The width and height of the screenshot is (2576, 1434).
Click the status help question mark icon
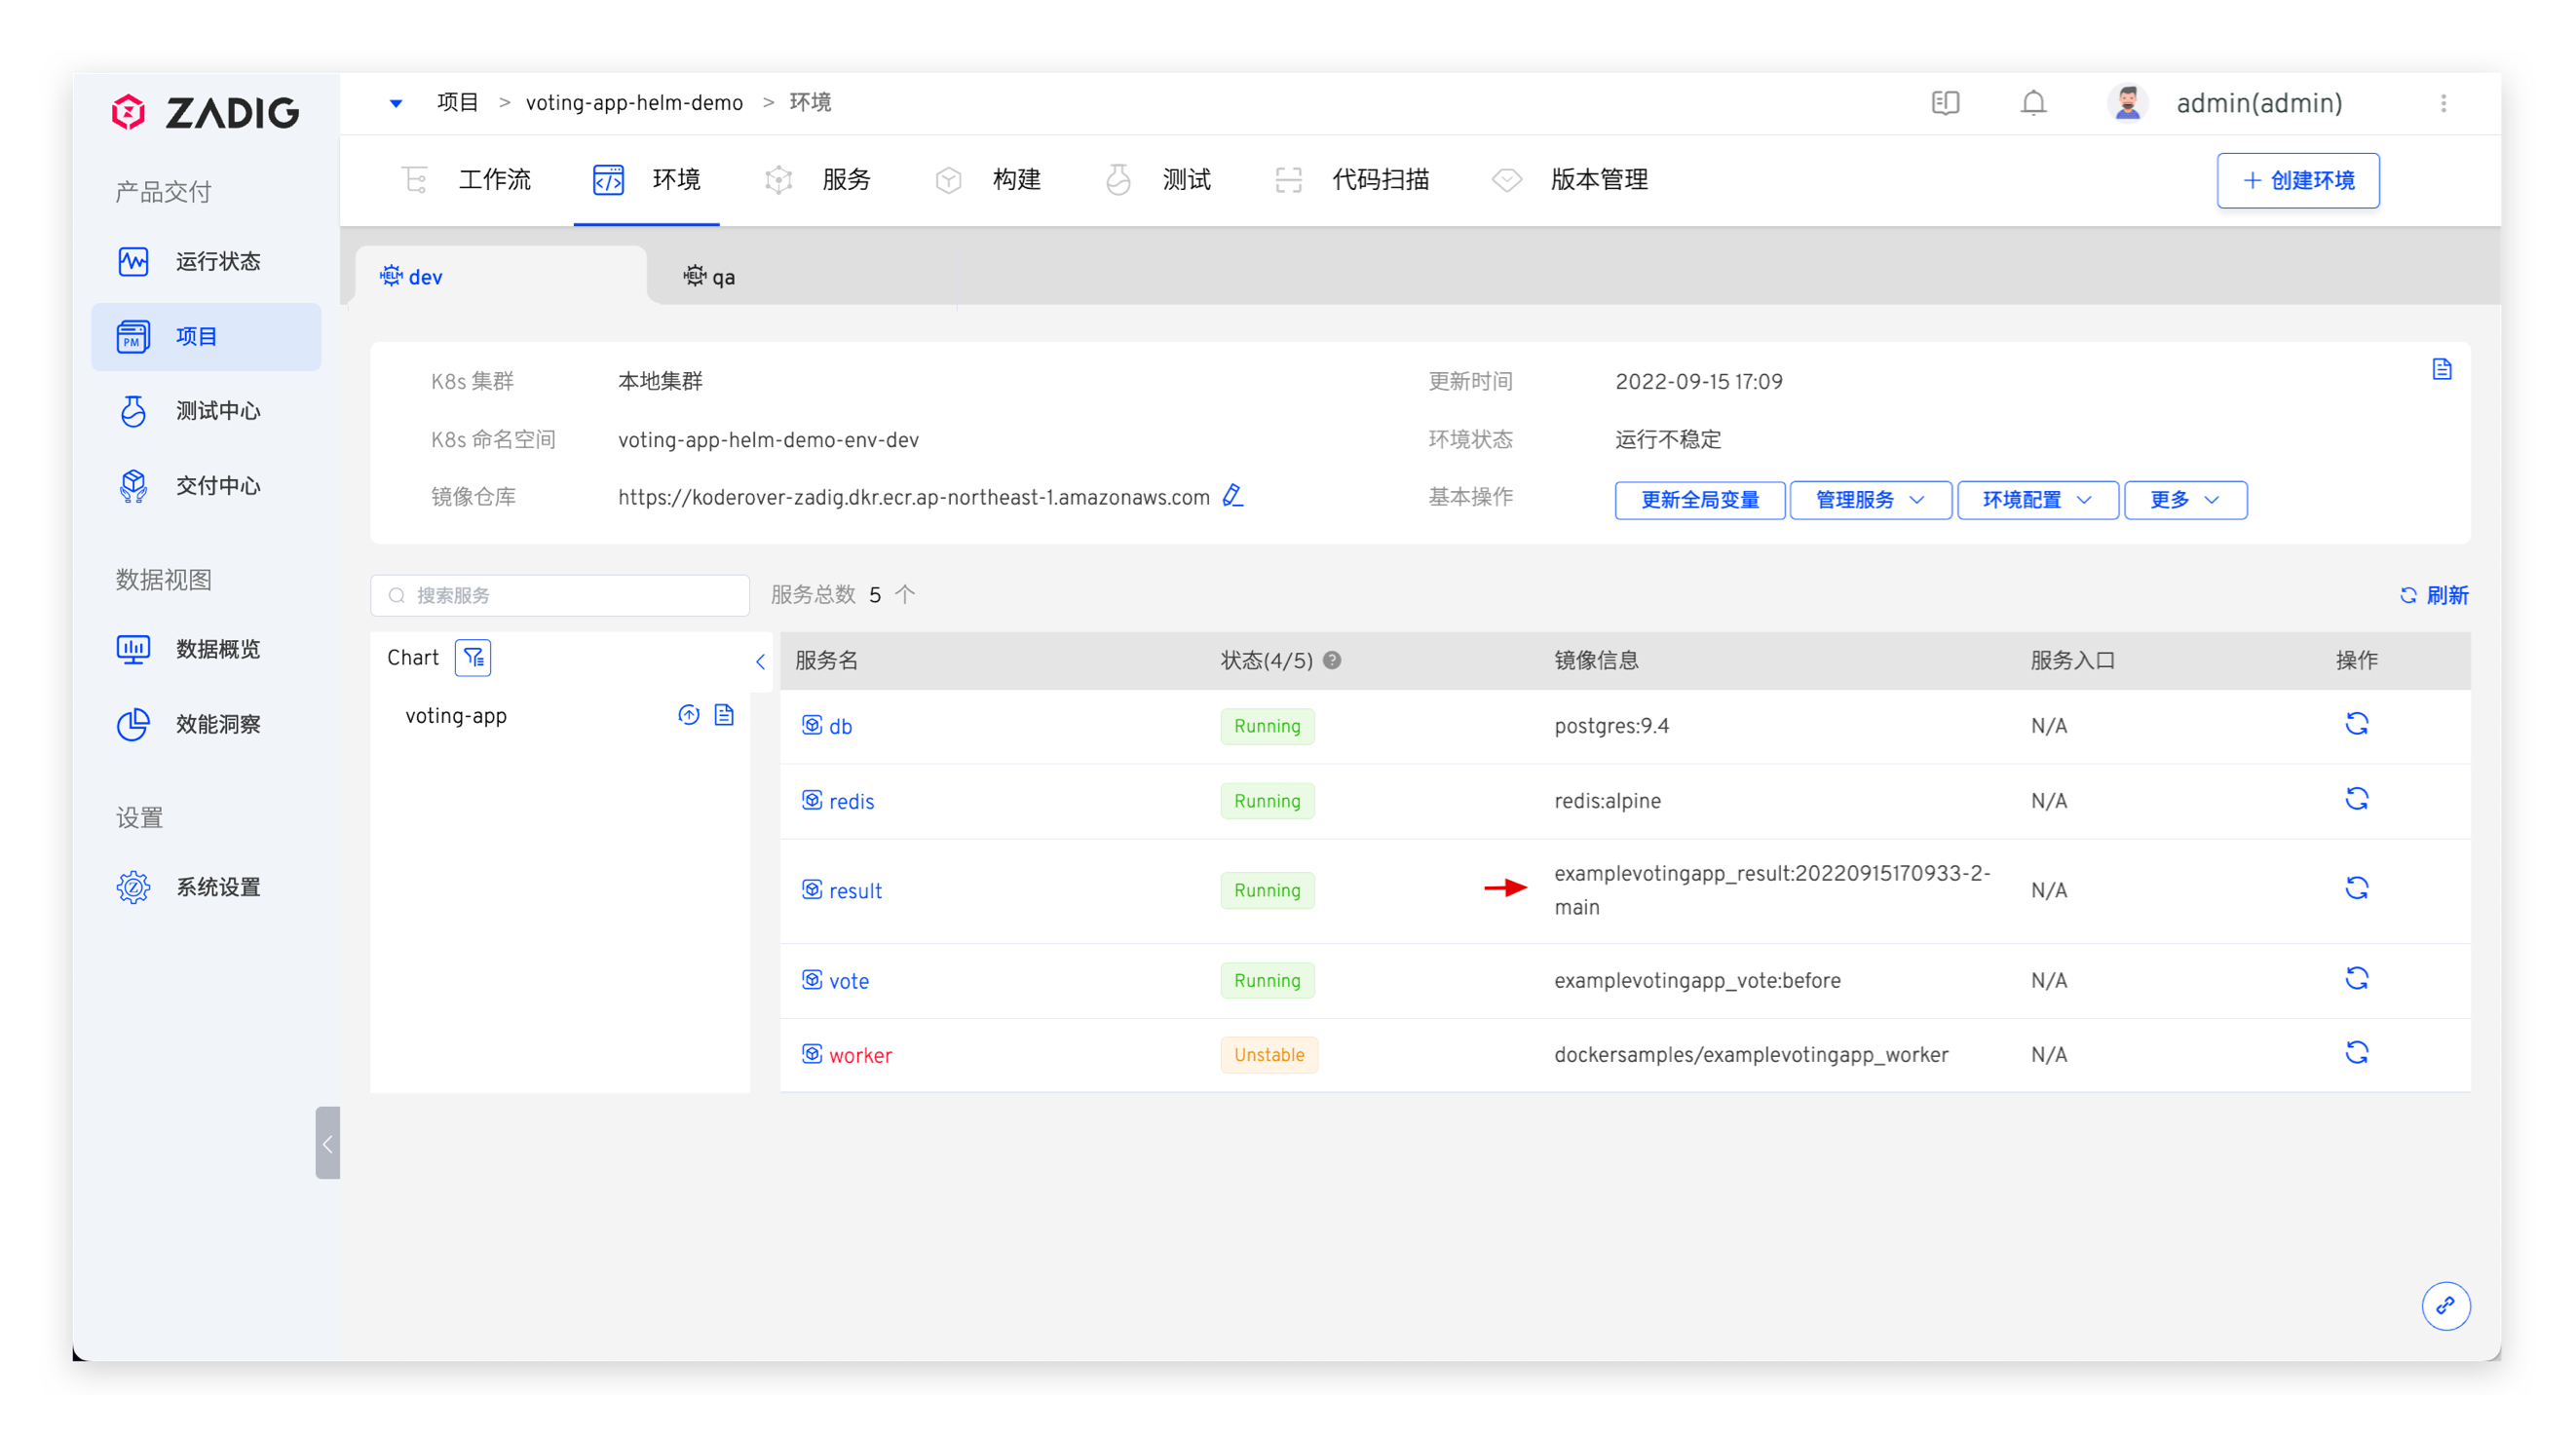click(1332, 660)
